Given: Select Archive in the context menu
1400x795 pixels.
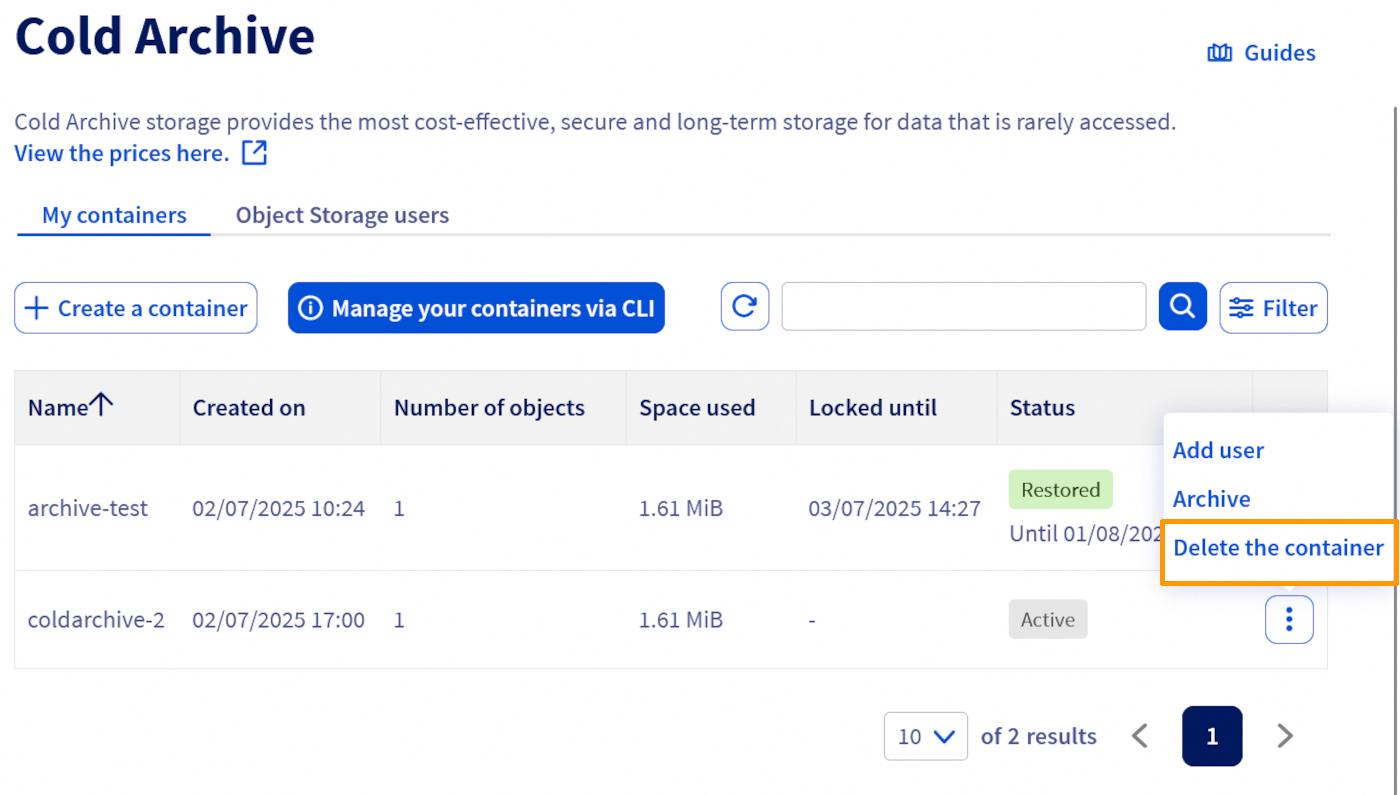Looking at the screenshot, I should coord(1211,498).
